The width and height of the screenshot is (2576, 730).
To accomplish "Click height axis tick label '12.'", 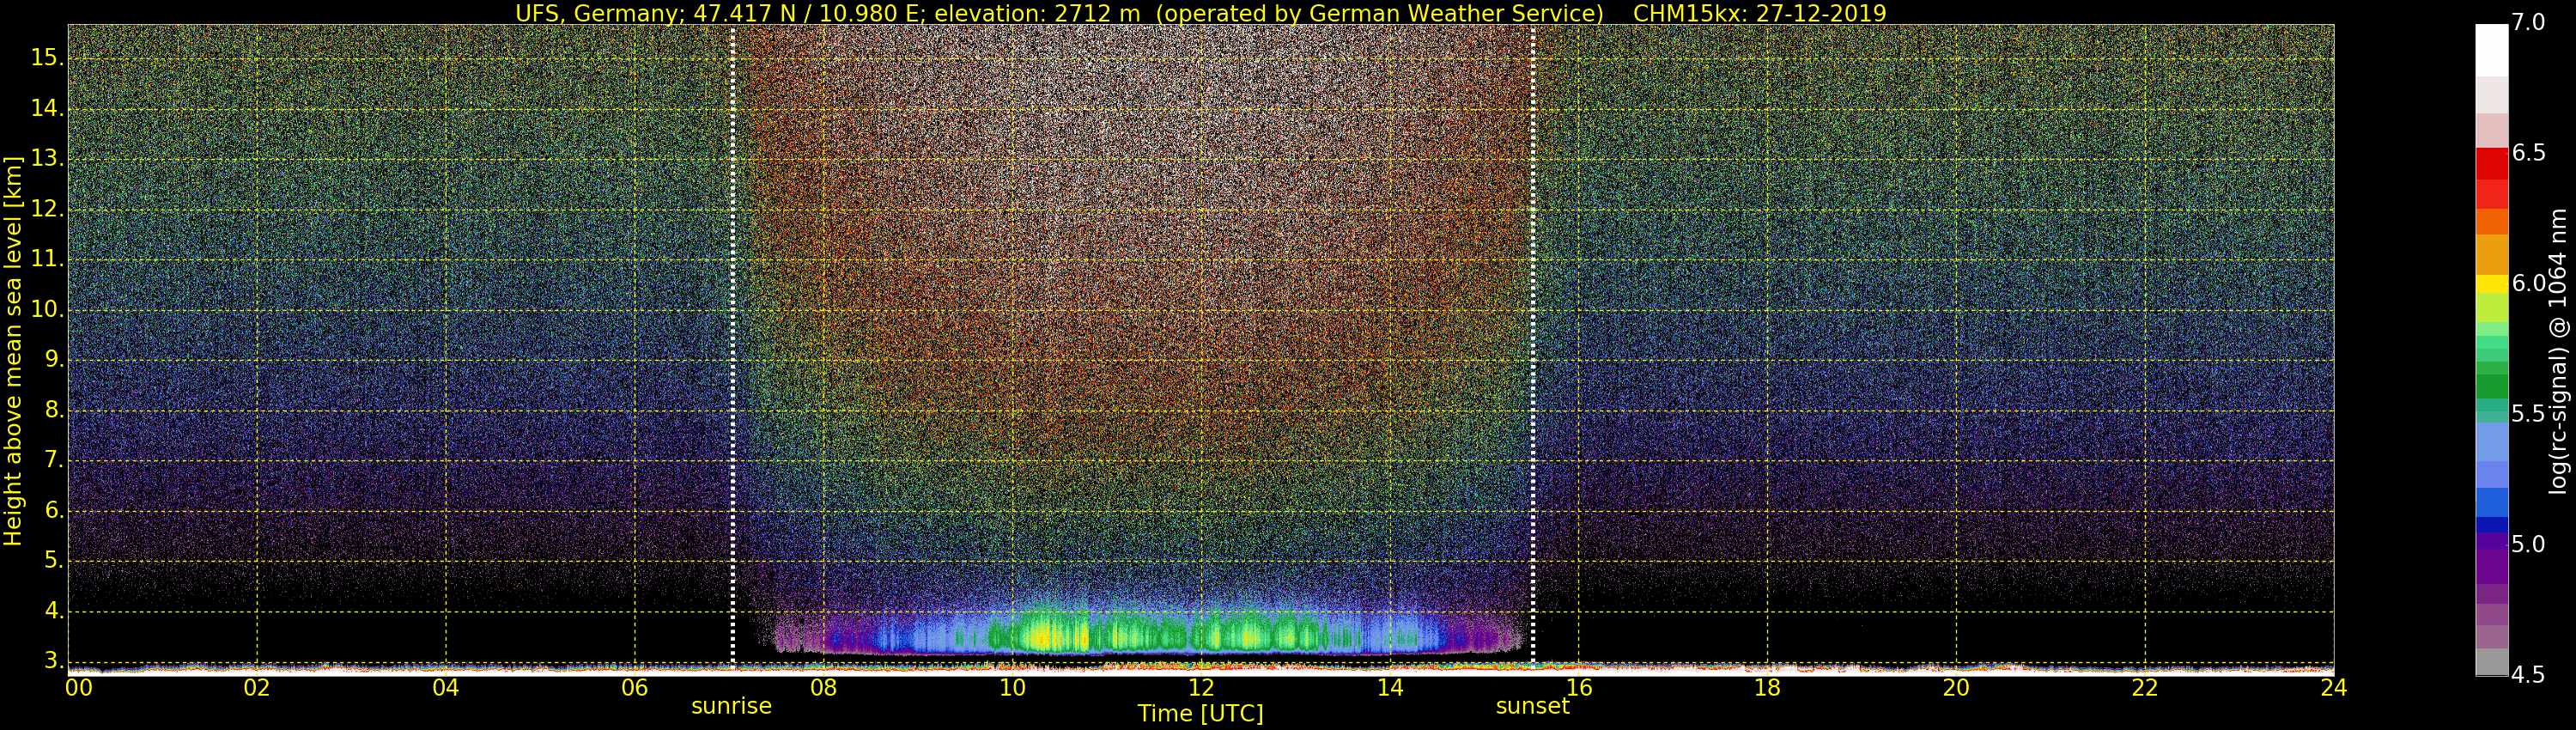I will pos(47,209).
